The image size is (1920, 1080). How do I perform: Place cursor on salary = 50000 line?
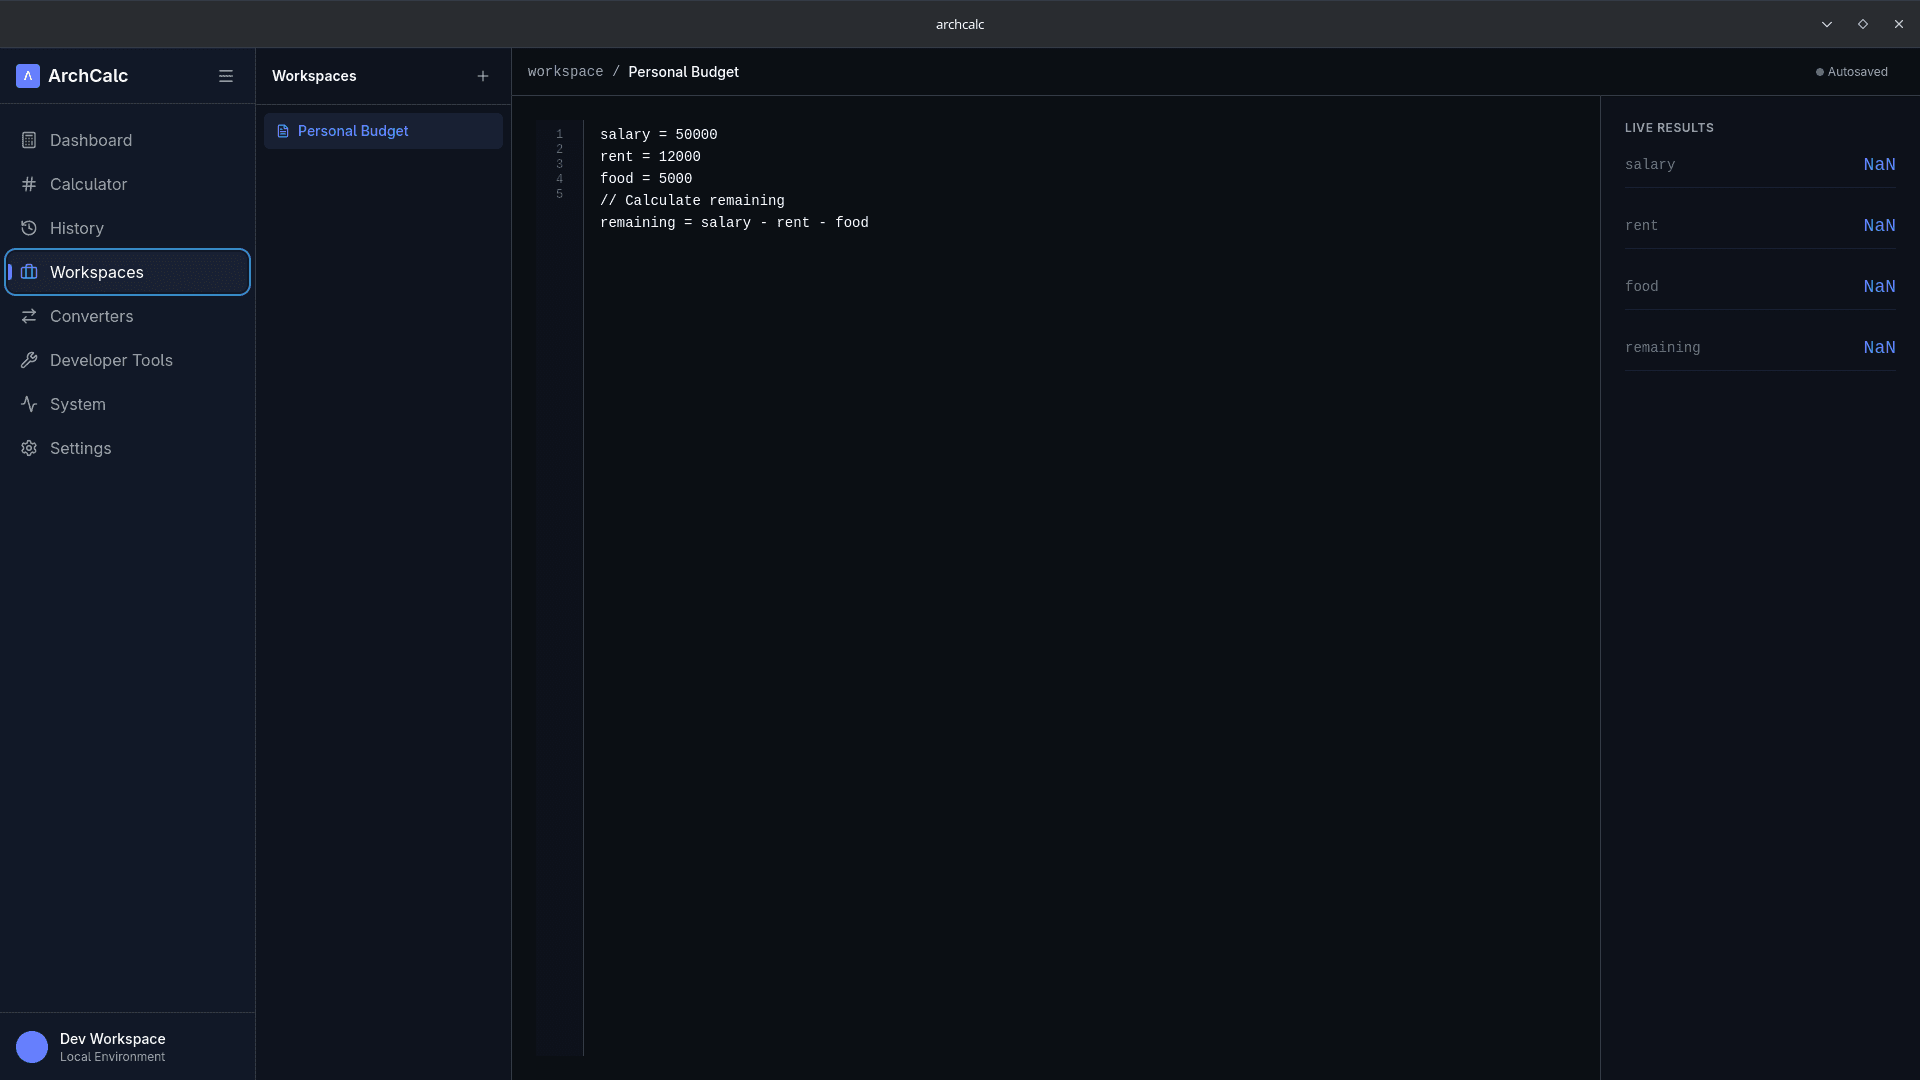point(658,134)
